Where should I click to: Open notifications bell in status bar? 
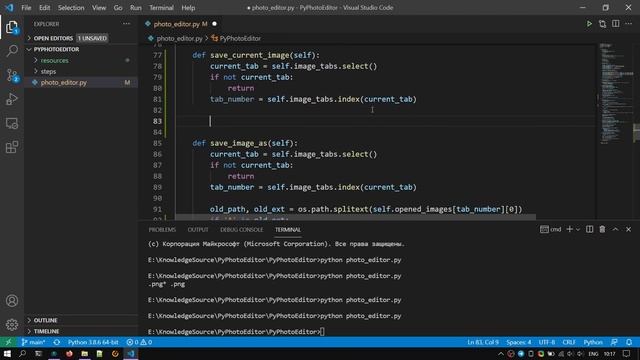(x=629, y=342)
